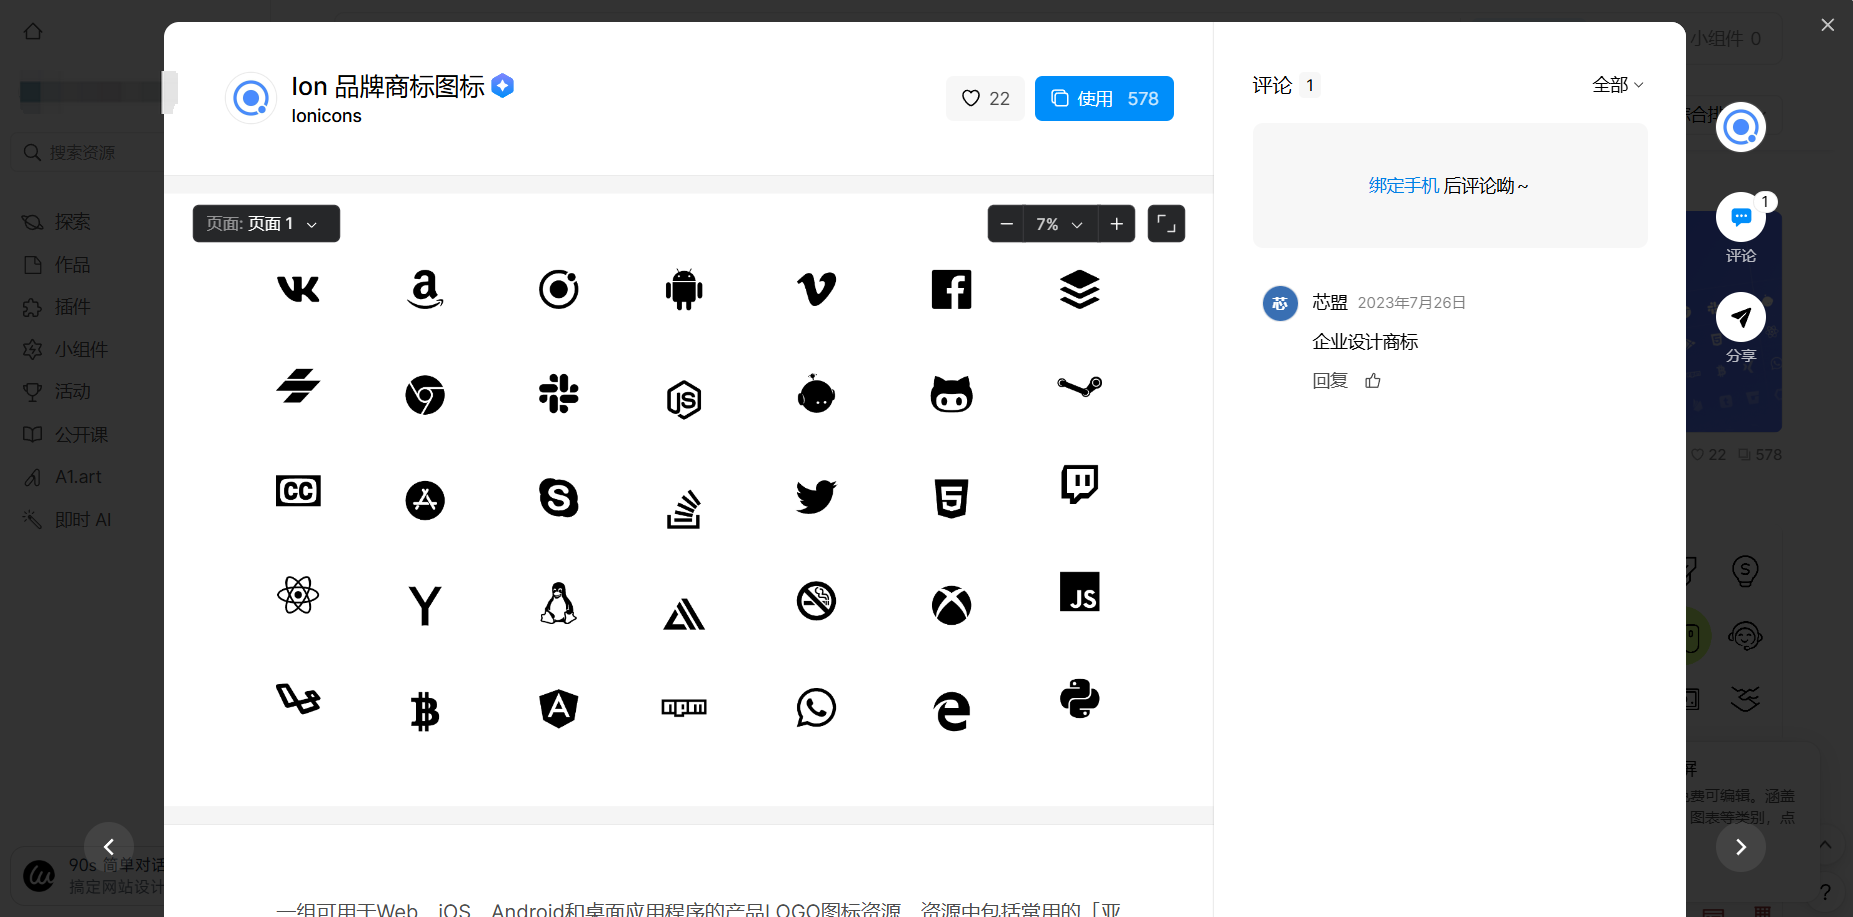Zoom out with the minus button

1006,224
